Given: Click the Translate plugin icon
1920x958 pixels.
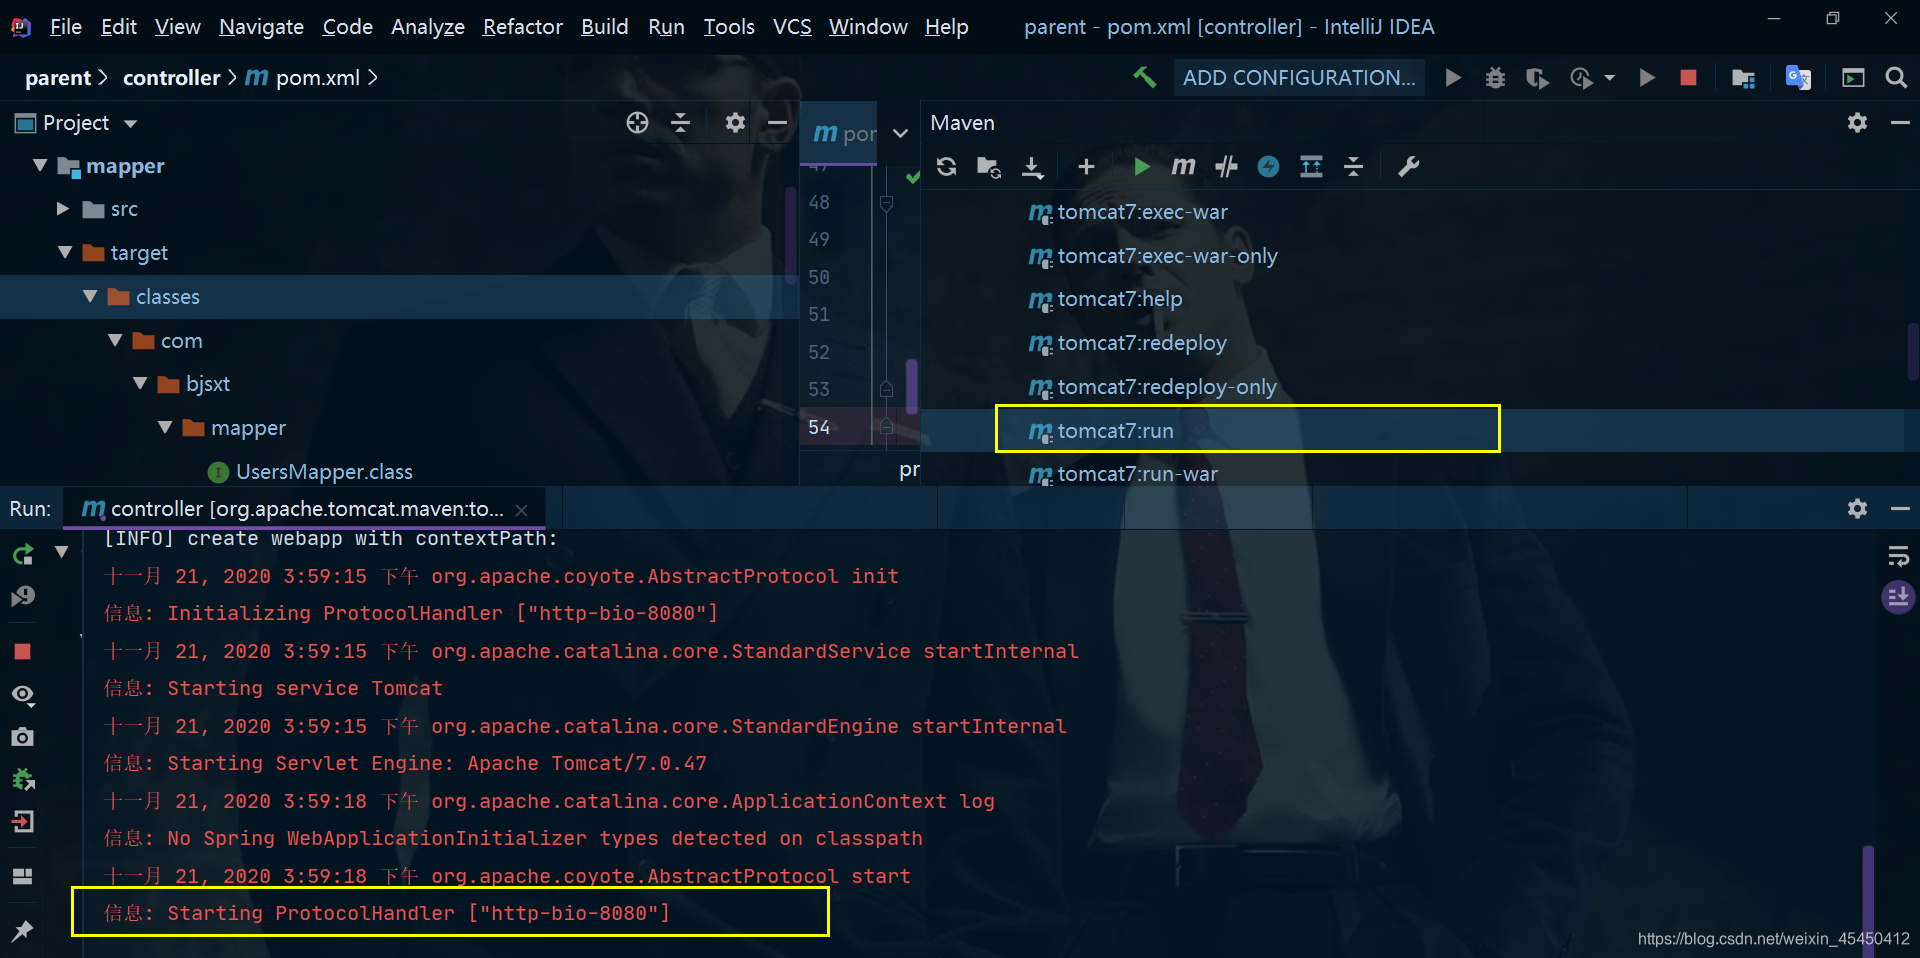Looking at the screenshot, I should tap(1798, 77).
